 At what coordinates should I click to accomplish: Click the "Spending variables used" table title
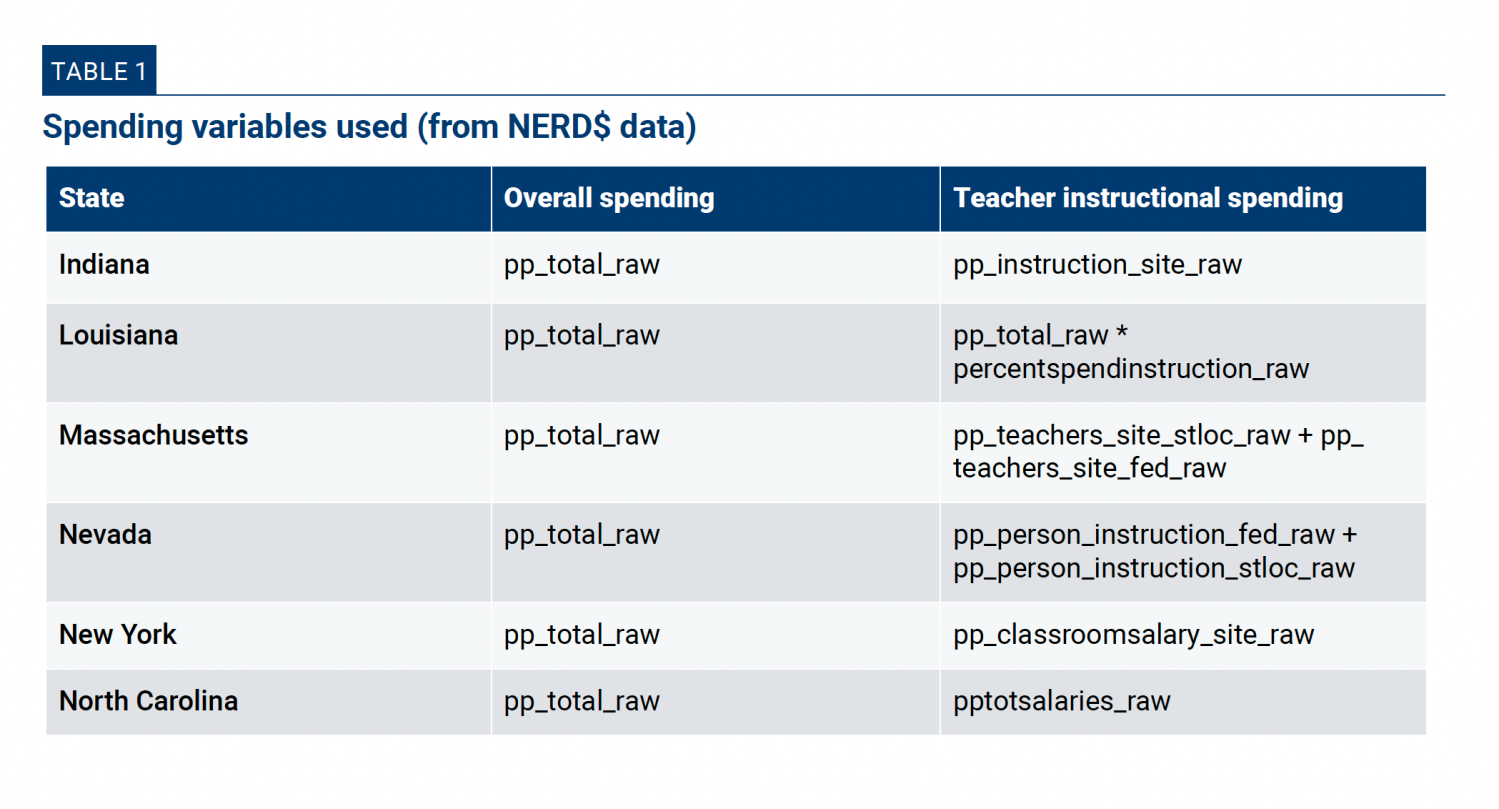click(x=368, y=129)
